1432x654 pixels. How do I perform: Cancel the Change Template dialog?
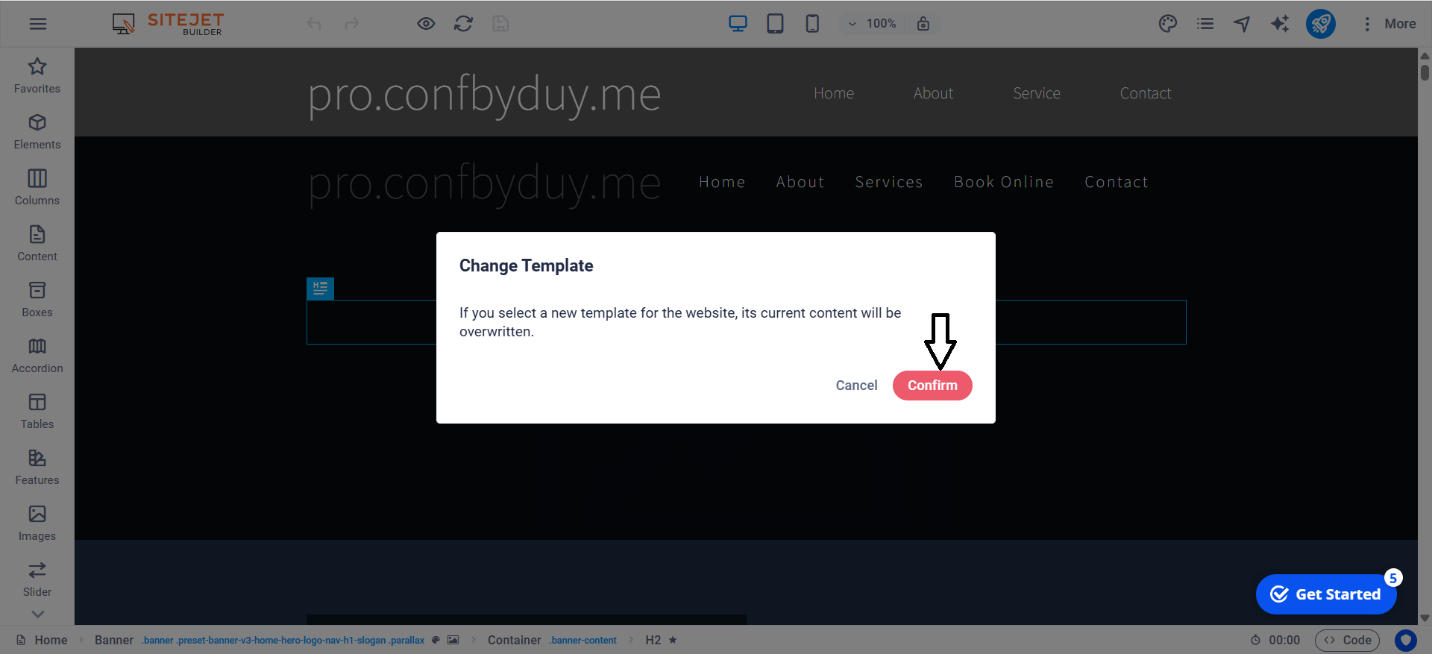(856, 385)
